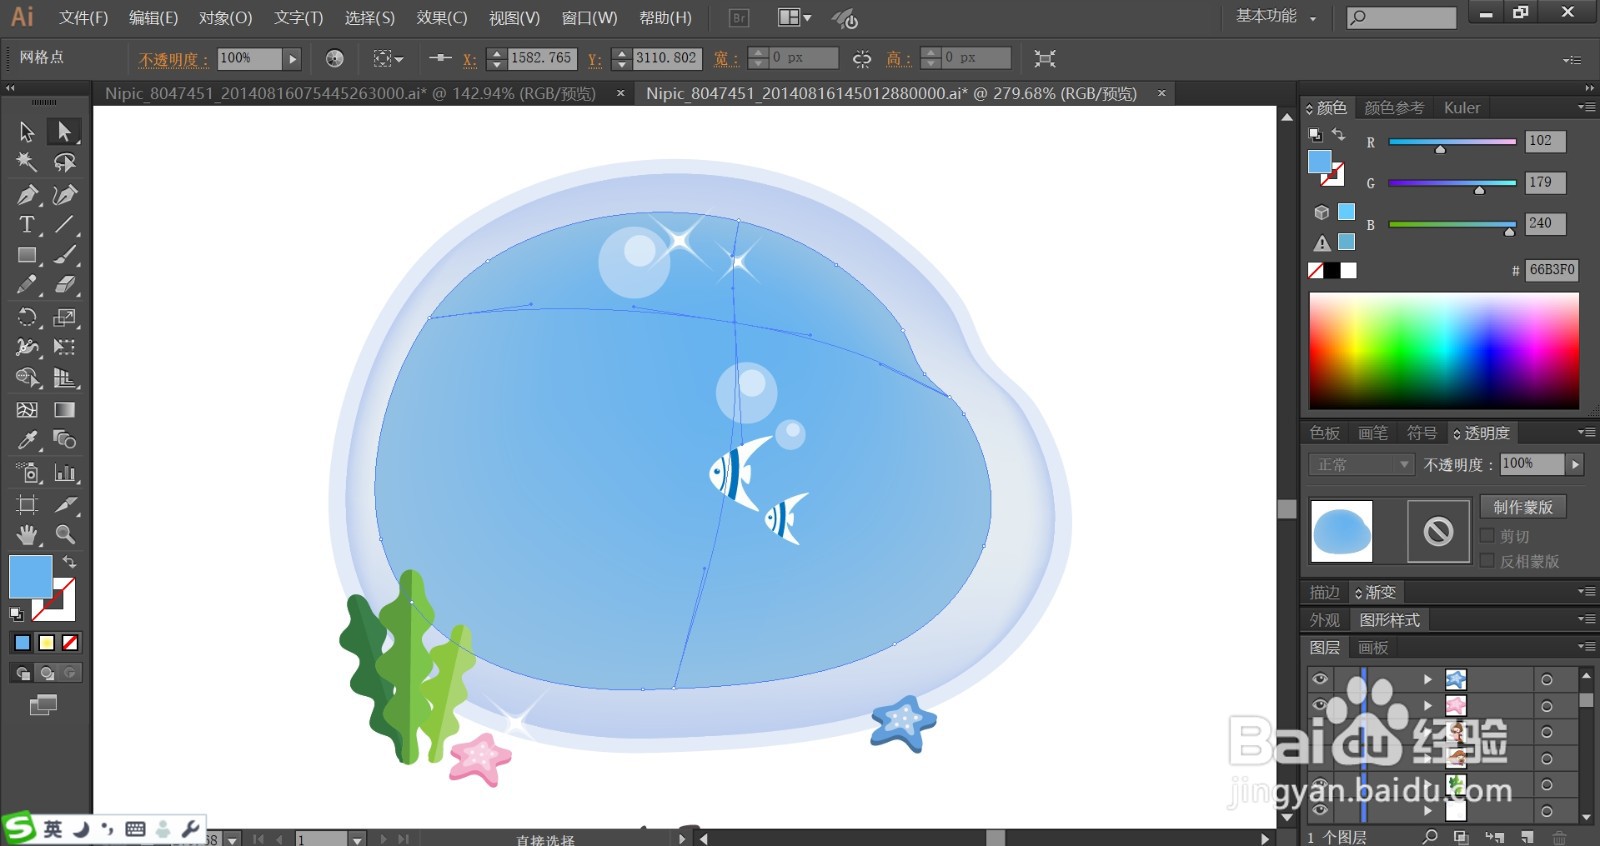Click the create new layer icon
Image resolution: width=1600 pixels, height=846 pixels.
pos(1527,837)
